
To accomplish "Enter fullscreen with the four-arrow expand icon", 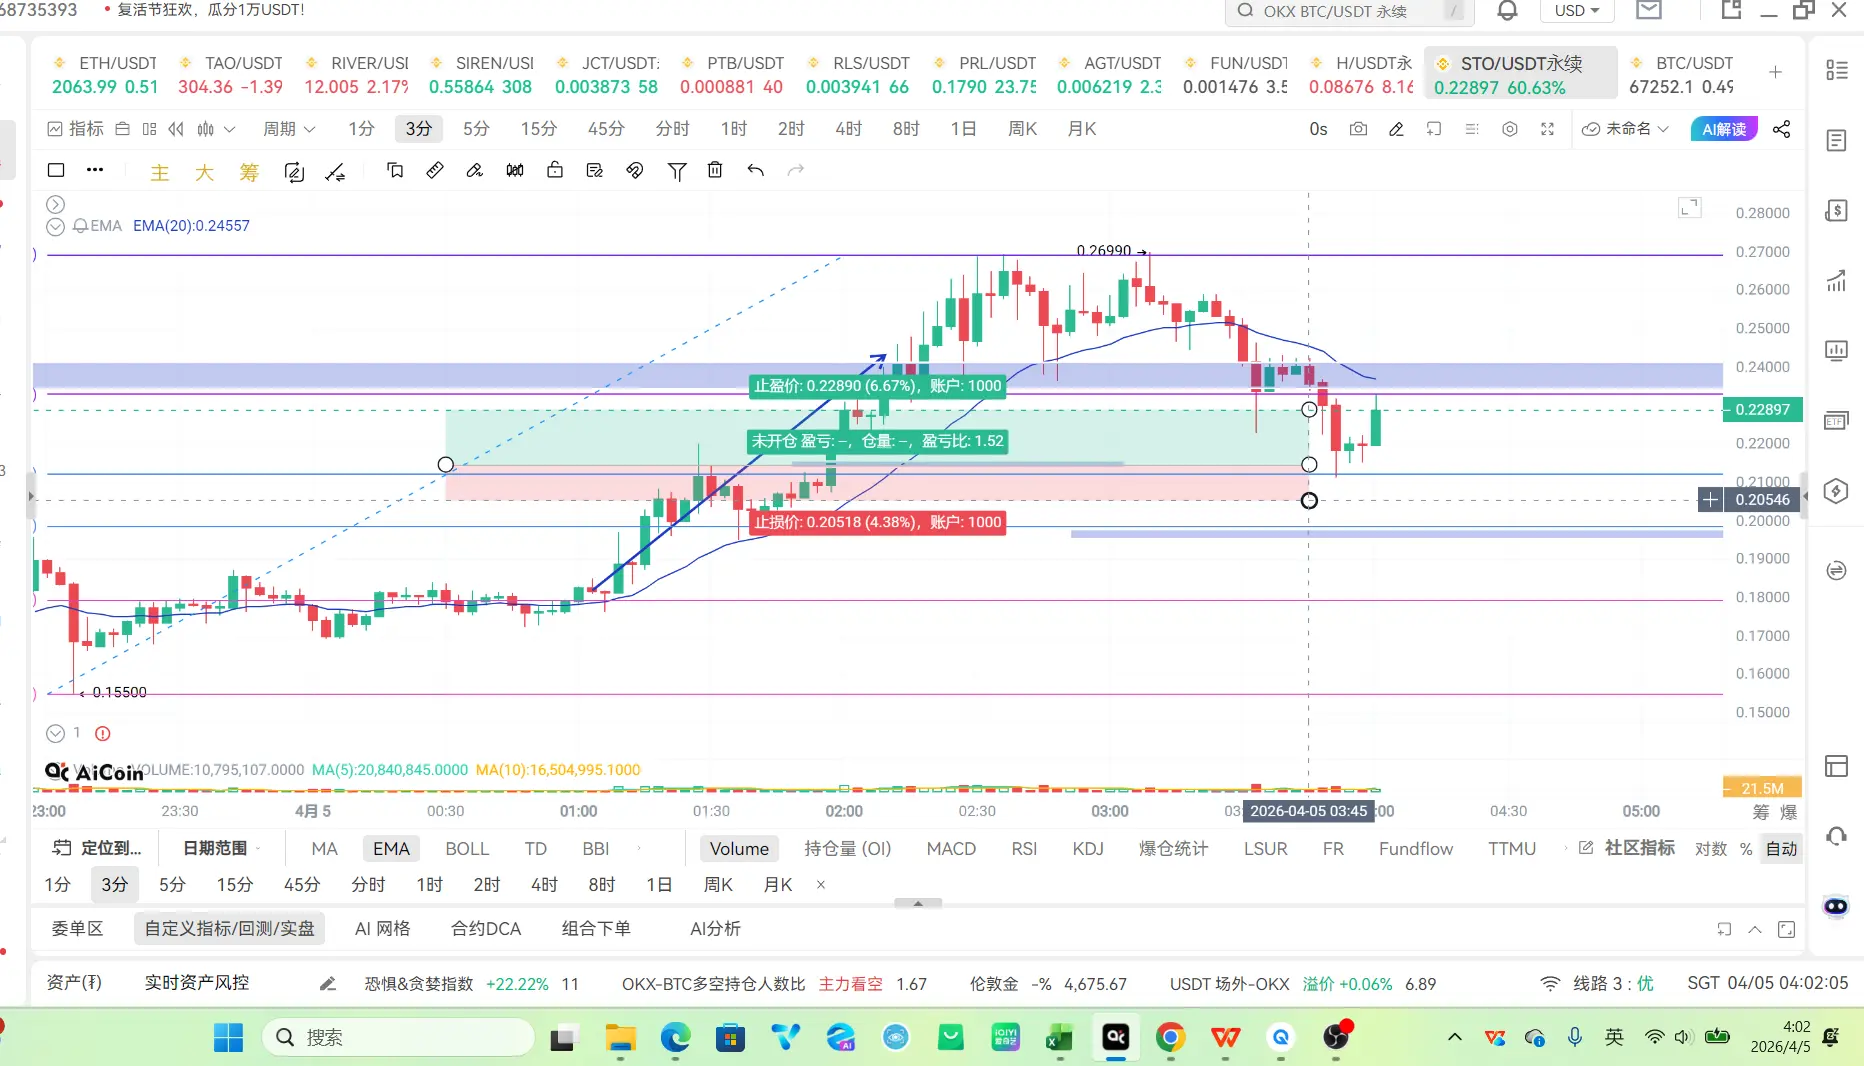I will pyautogui.click(x=1548, y=129).
